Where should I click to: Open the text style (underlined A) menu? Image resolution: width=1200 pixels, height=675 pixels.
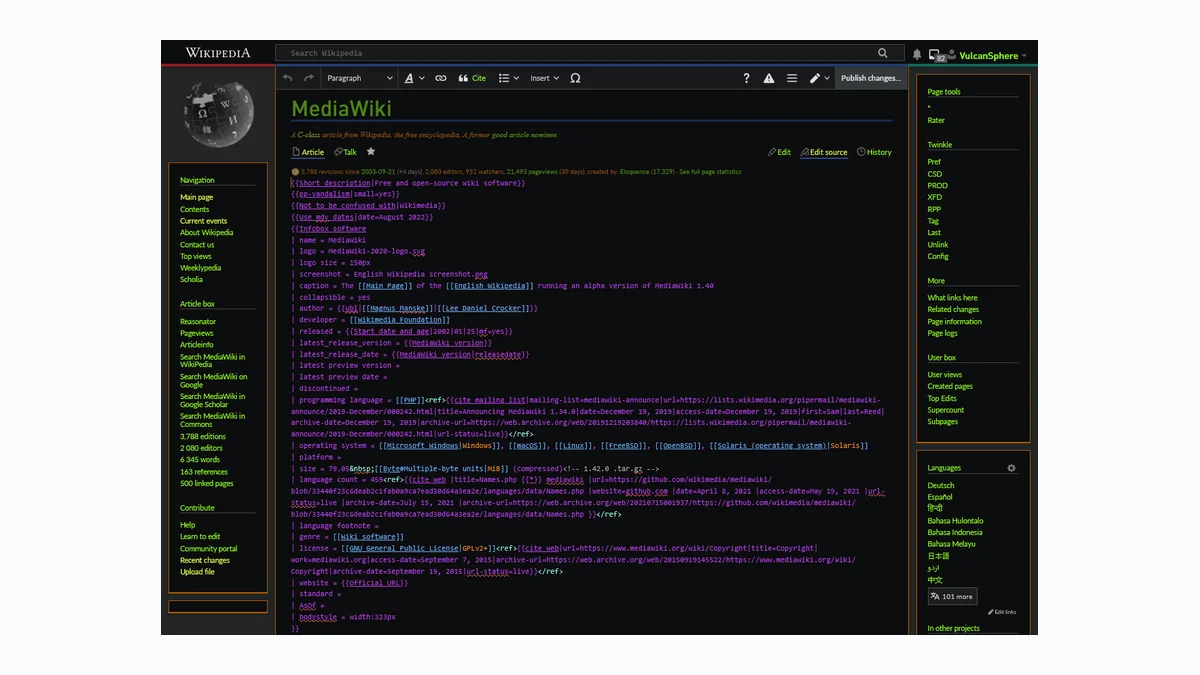[x=414, y=78]
